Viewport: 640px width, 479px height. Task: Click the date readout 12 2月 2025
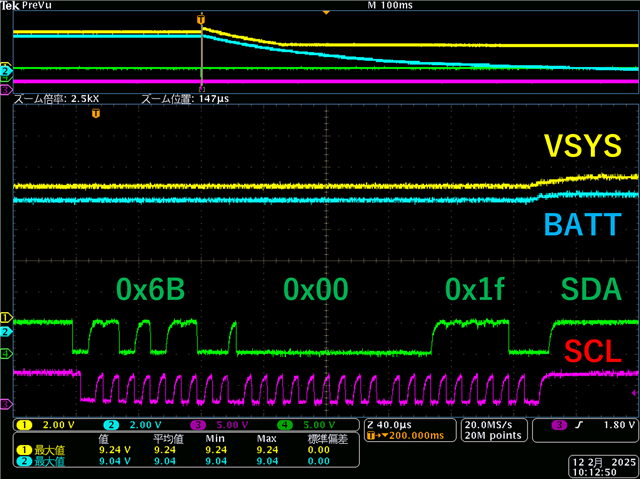(x=604, y=463)
